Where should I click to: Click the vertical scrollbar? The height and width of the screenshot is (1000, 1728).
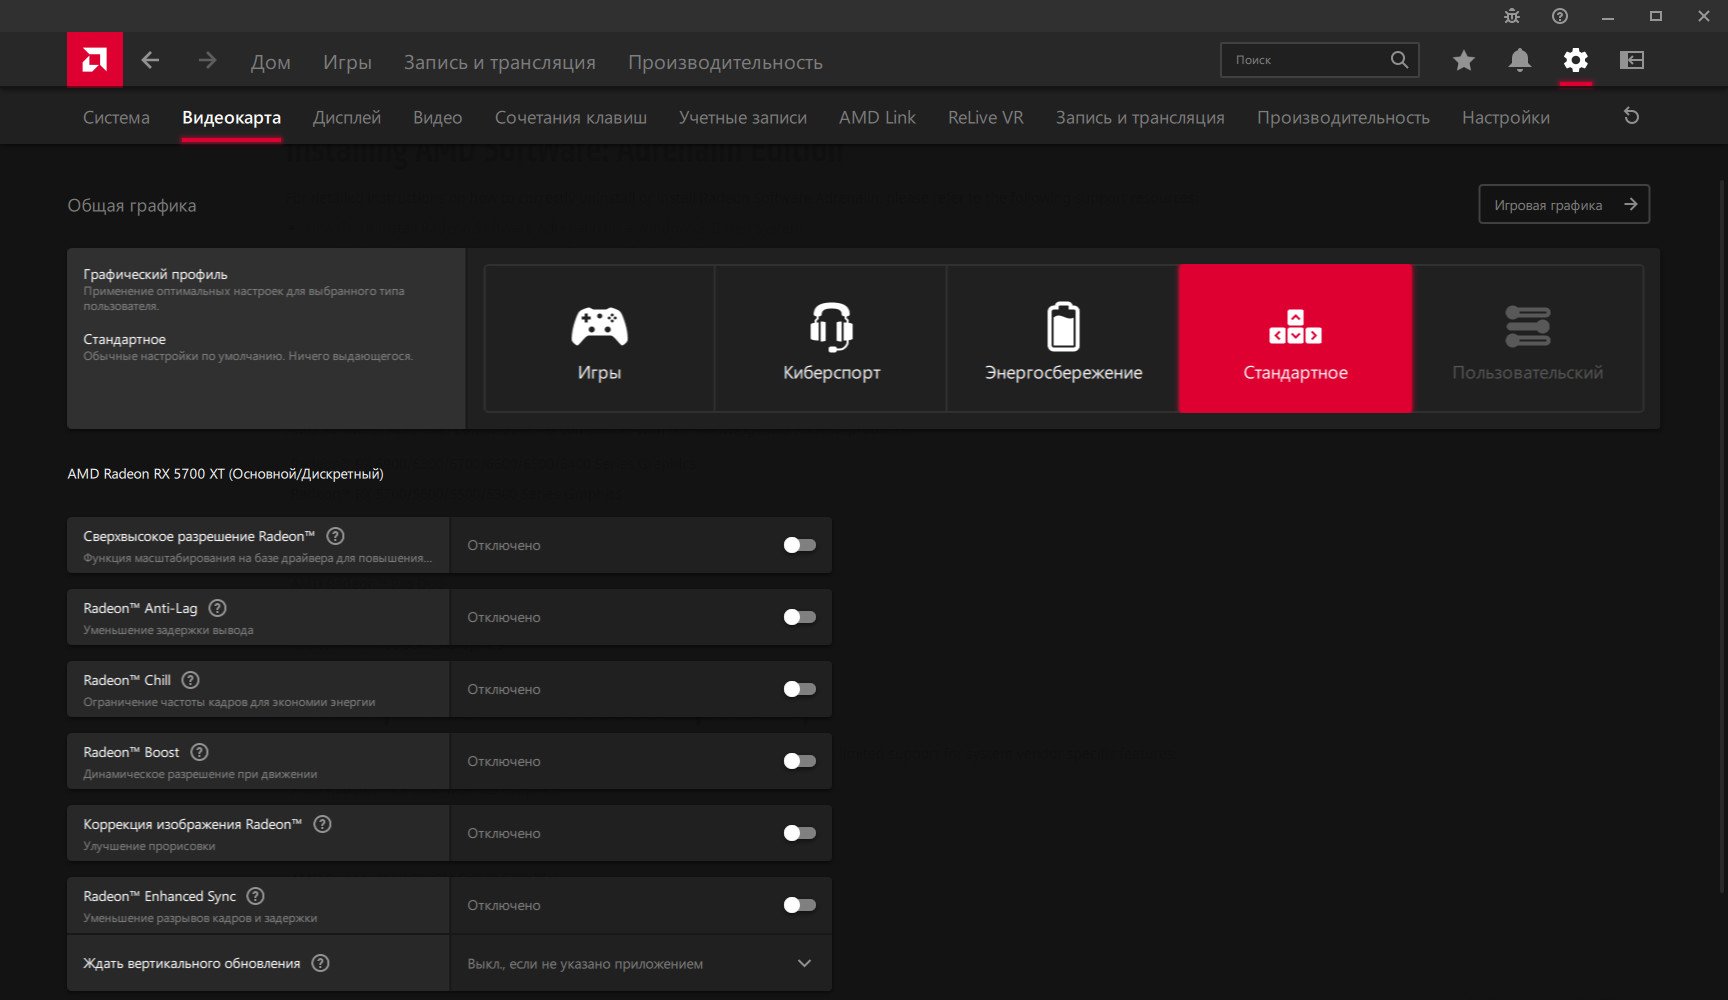tap(1721, 535)
